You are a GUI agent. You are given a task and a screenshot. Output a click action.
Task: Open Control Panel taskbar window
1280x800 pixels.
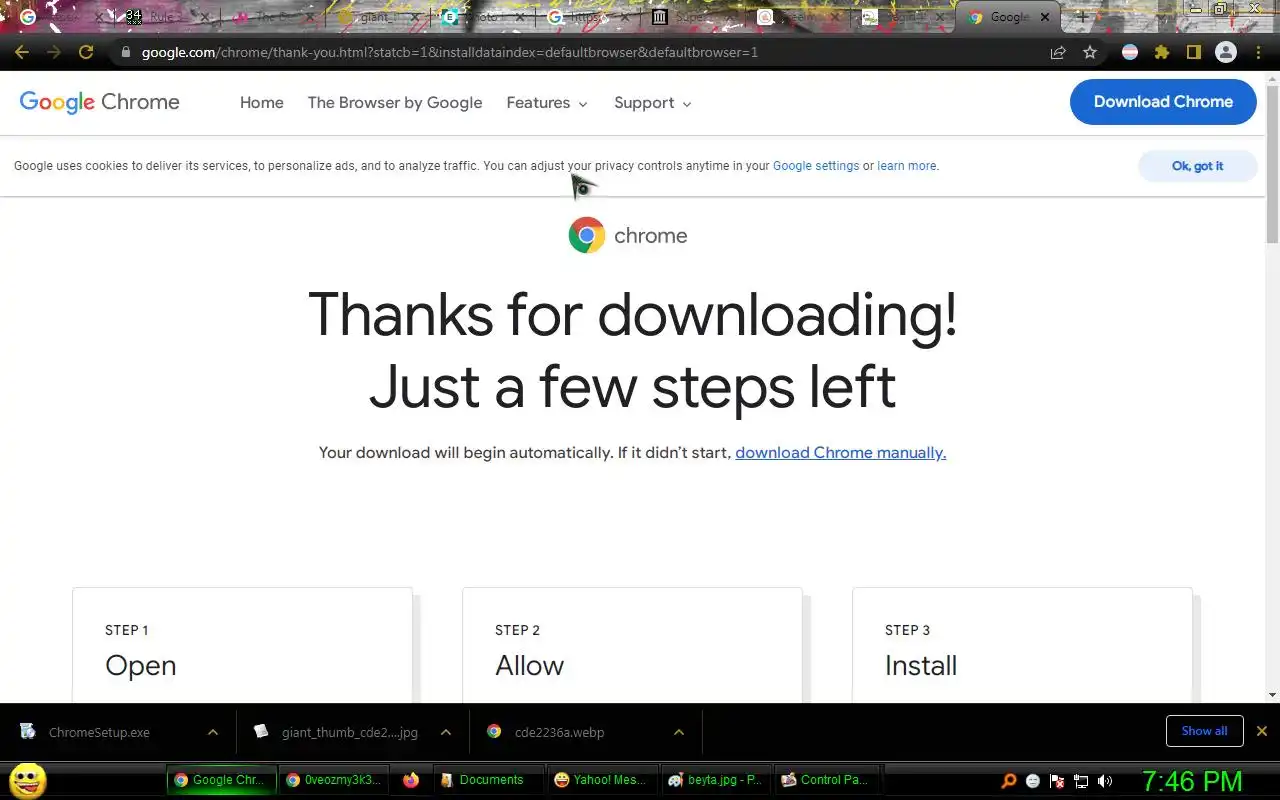point(828,780)
